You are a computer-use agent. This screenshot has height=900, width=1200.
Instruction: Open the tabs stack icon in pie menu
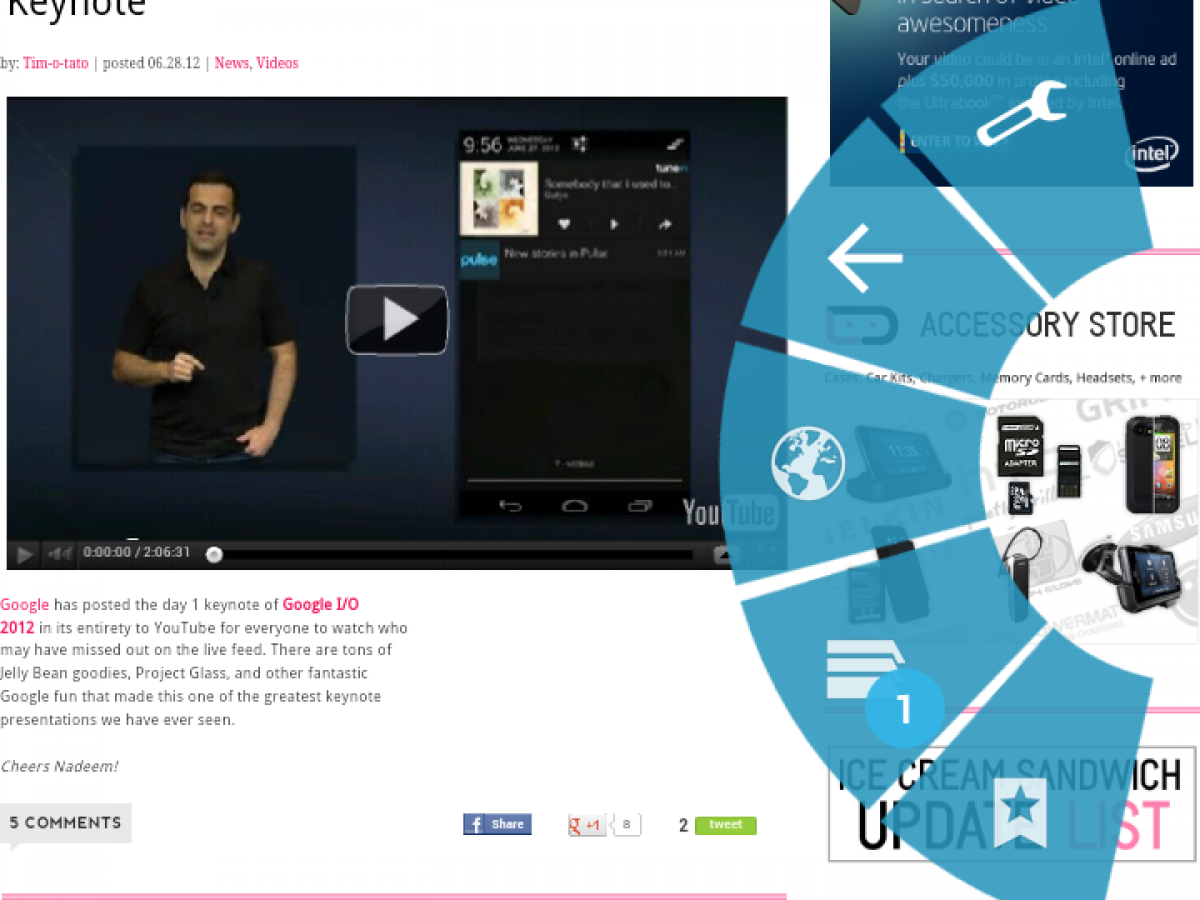point(864,669)
